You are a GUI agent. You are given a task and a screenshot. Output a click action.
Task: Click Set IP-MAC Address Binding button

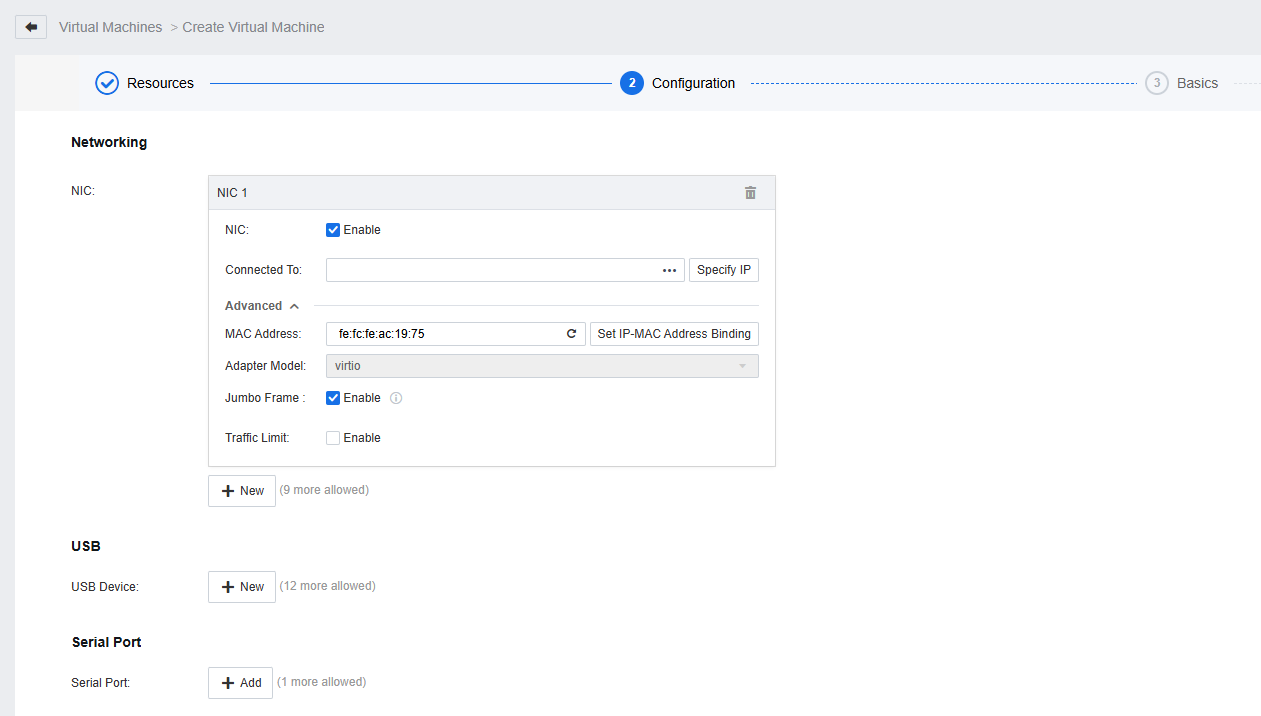point(674,334)
